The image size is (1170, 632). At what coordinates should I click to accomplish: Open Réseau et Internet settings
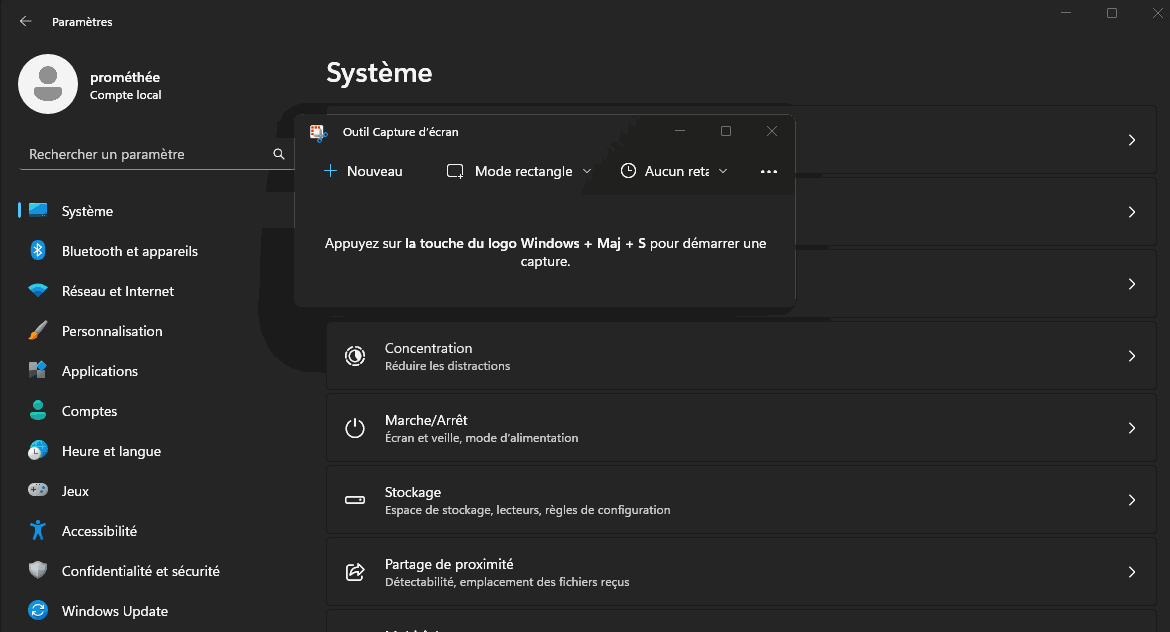click(x=115, y=291)
